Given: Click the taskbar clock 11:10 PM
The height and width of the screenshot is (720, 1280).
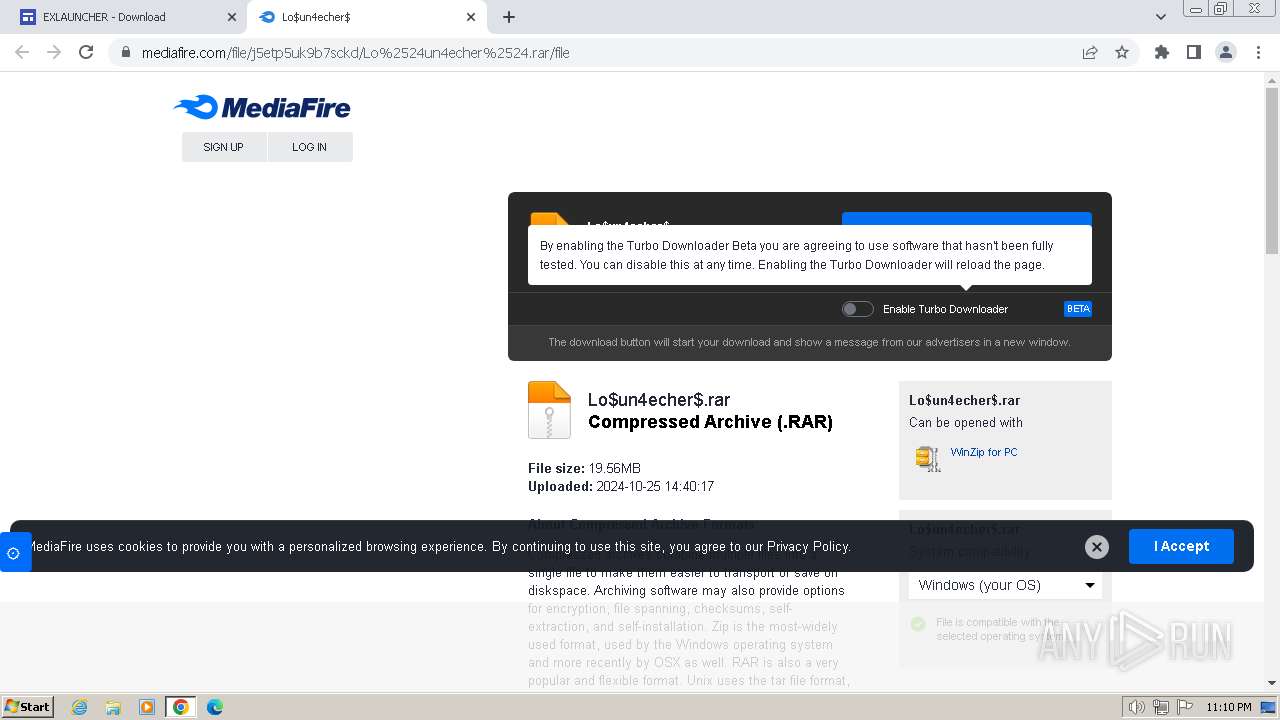Looking at the screenshot, I should tap(1229, 707).
